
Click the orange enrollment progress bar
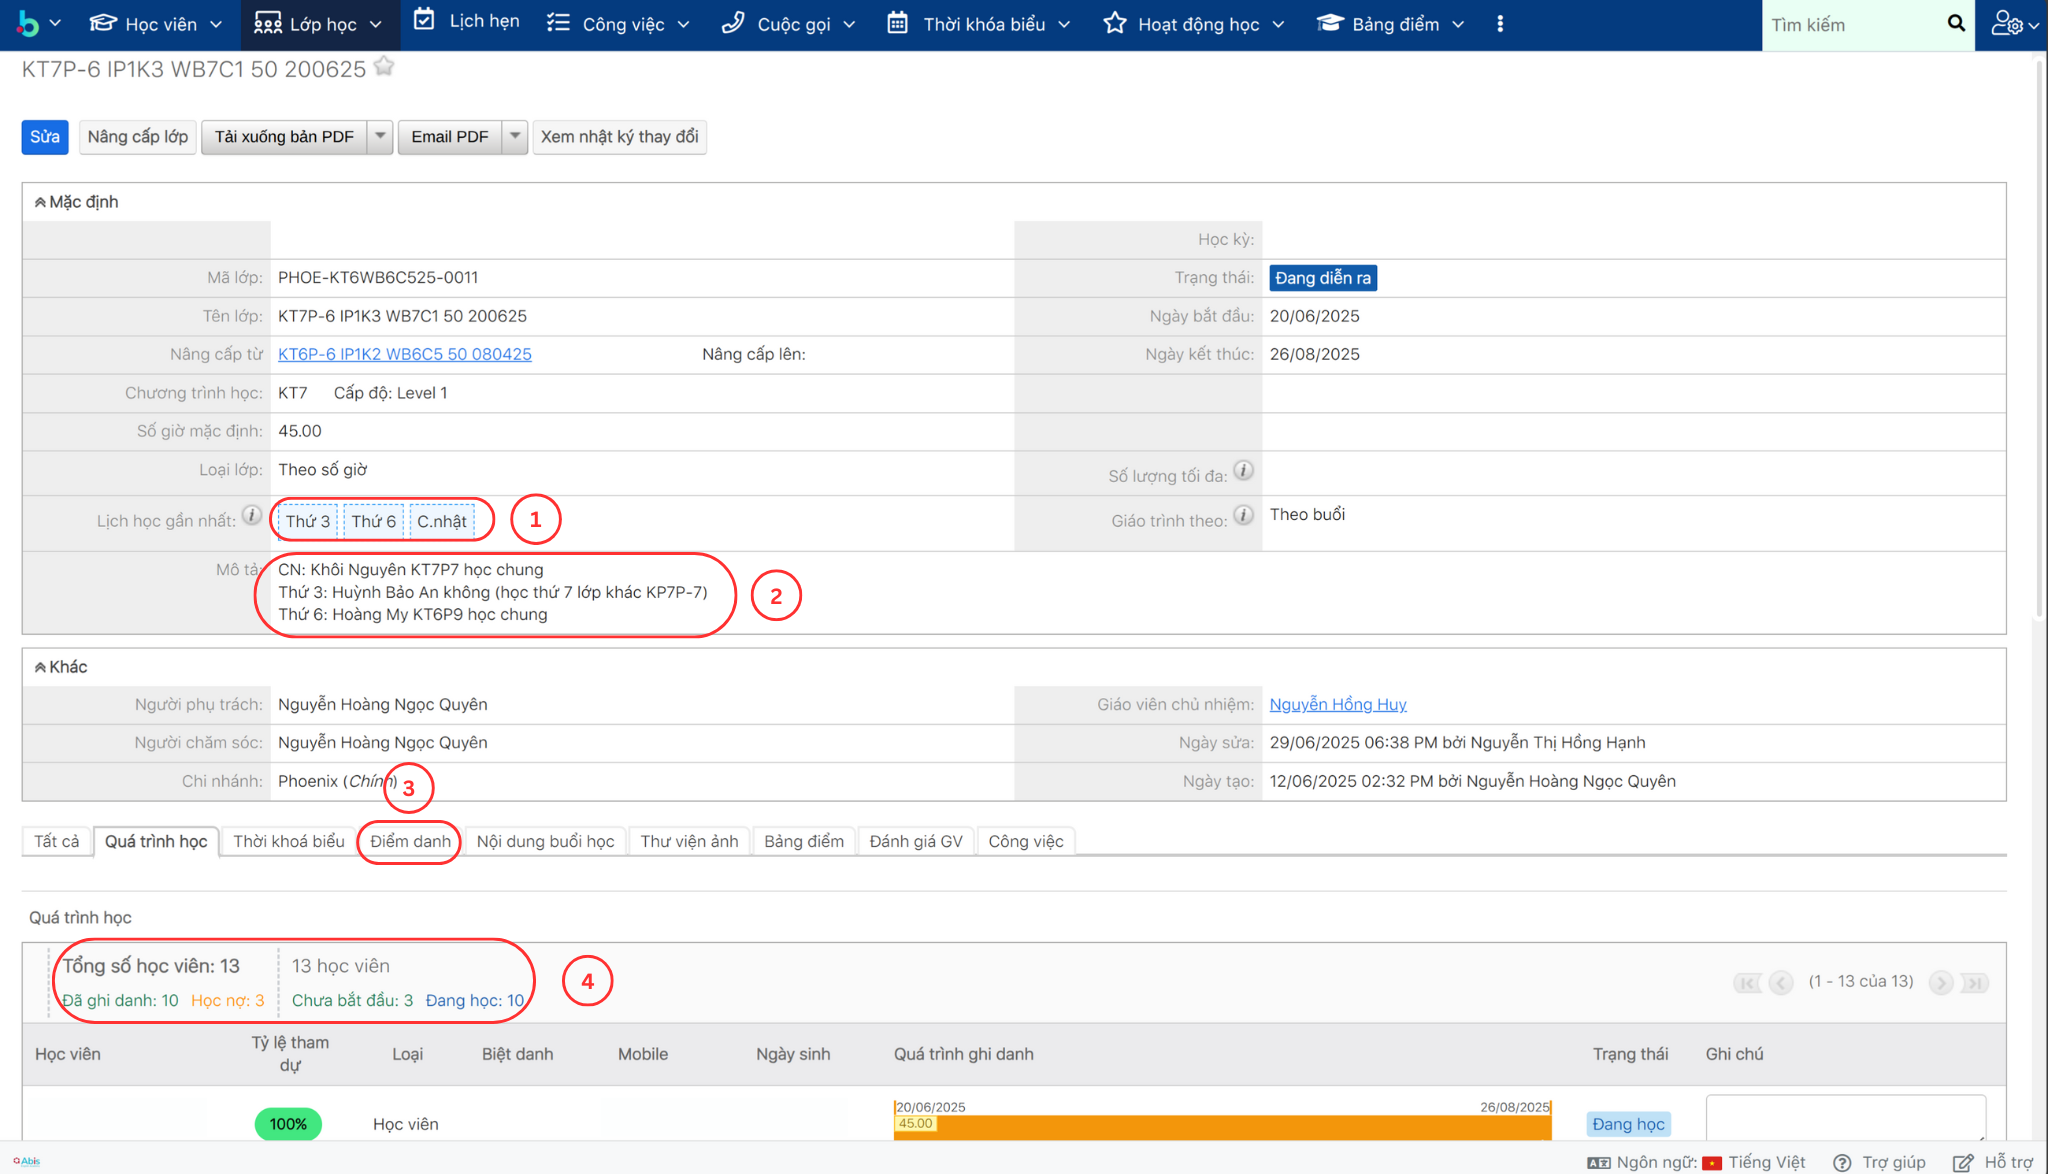(x=1222, y=1127)
